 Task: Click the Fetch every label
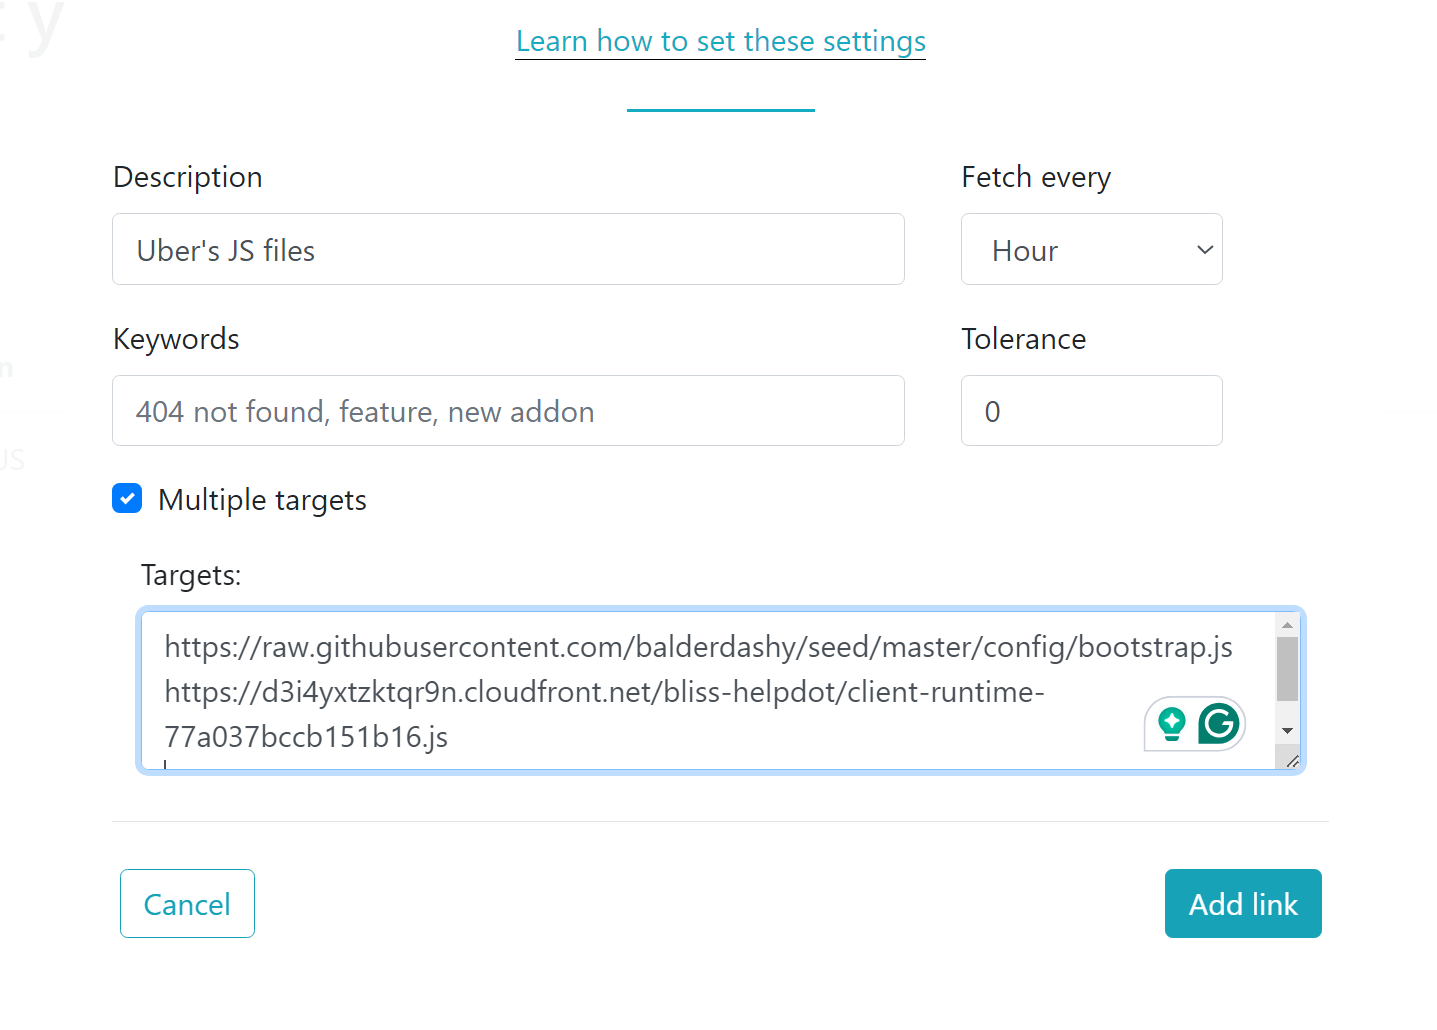point(1036,177)
